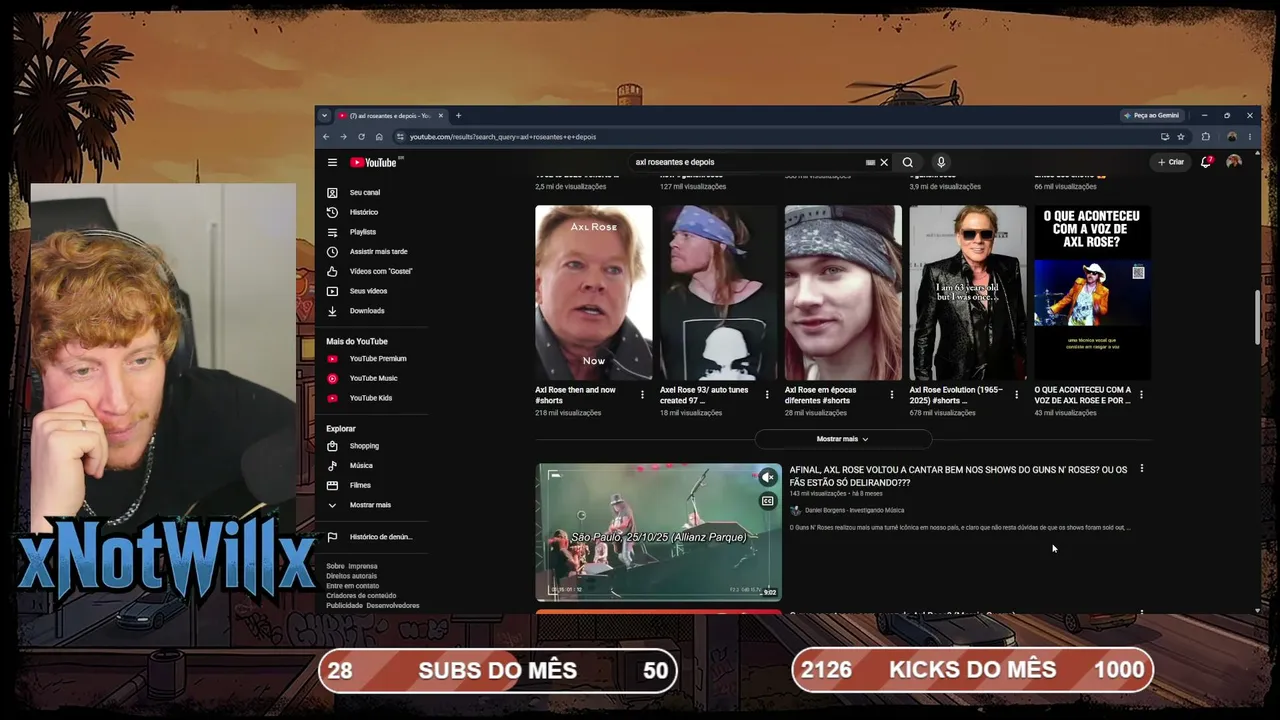Close the YouTube search tab
This screenshot has width=1280, height=720.
[440, 116]
